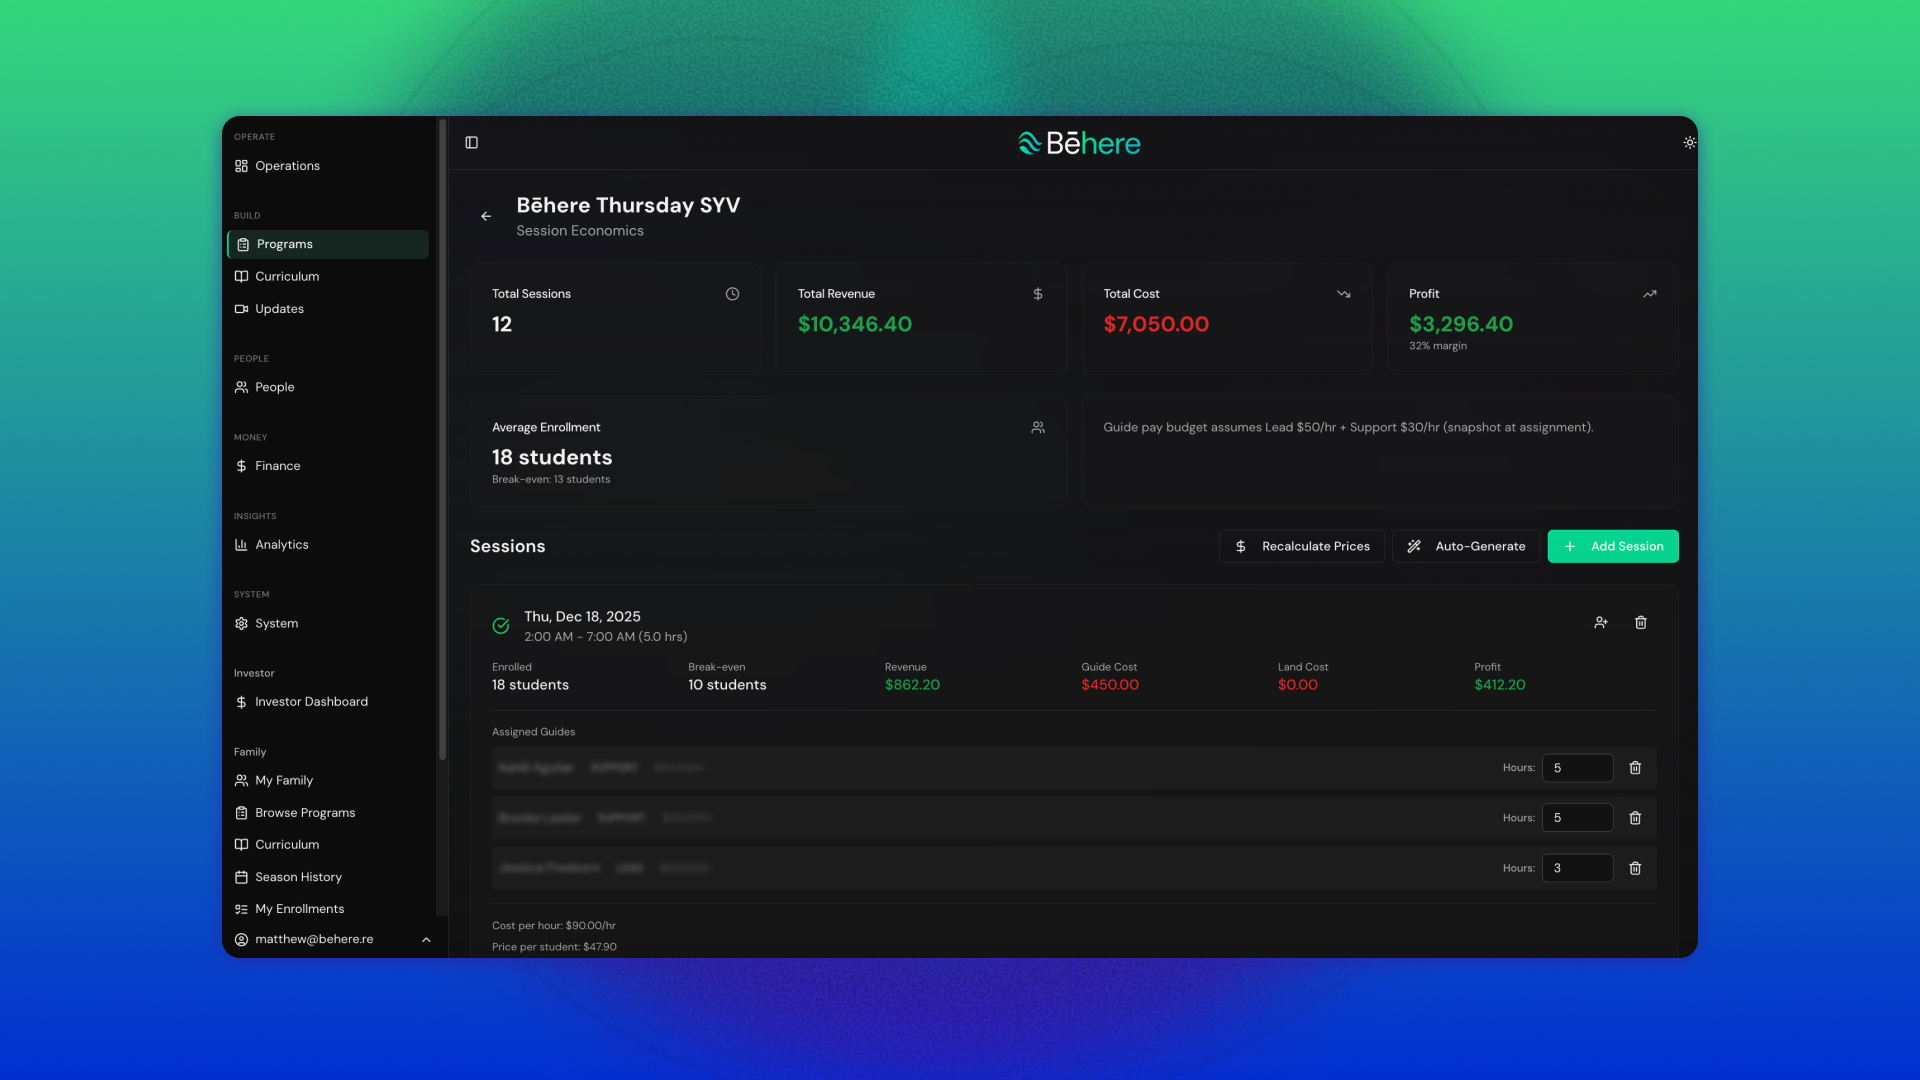Open Analytics under Insights

pos(281,545)
